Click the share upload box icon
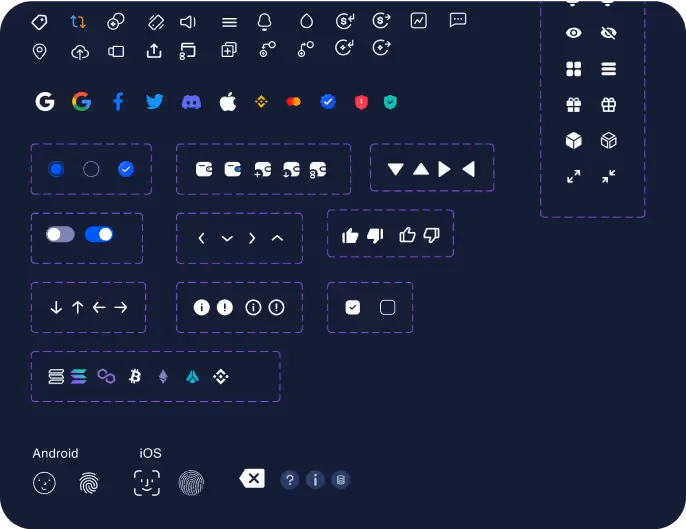Screen dimensions: 686x529 coord(154,51)
